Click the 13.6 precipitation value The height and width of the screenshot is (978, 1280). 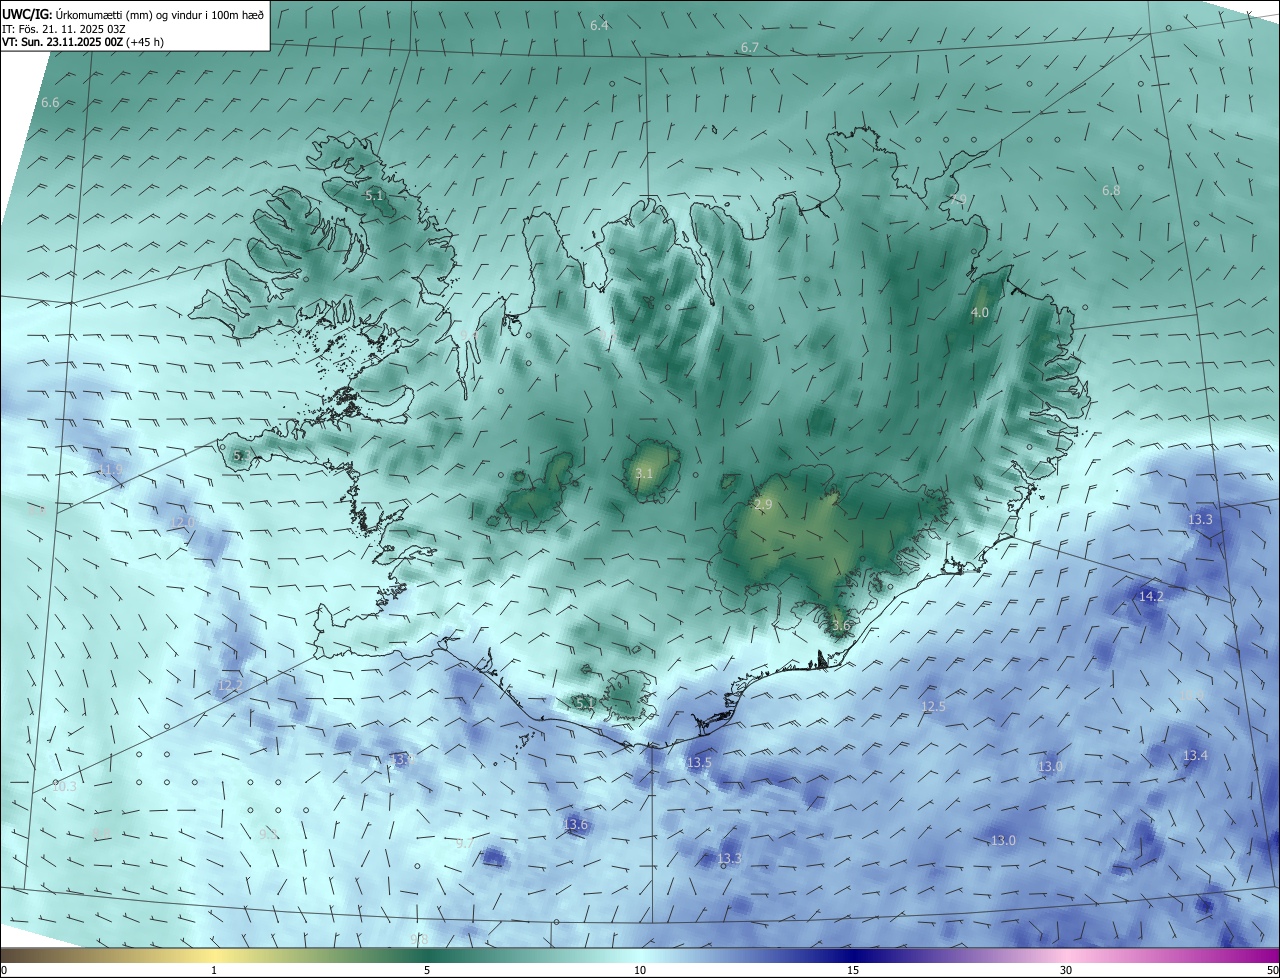(x=575, y=825)
